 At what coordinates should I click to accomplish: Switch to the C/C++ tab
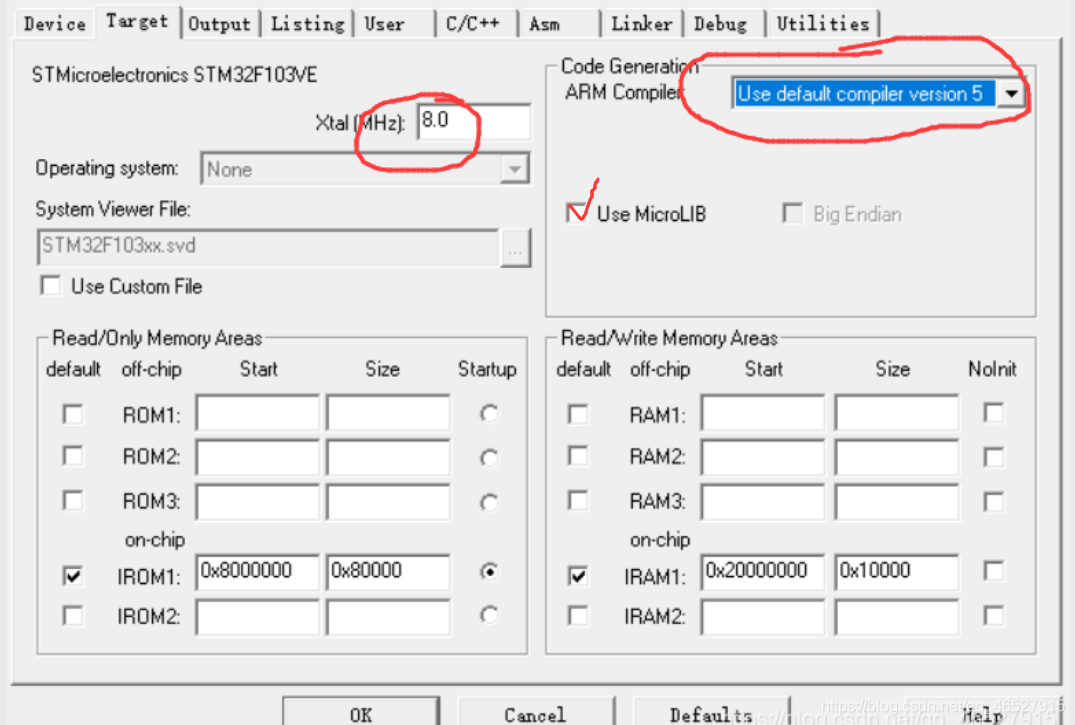tap(476, 24)
